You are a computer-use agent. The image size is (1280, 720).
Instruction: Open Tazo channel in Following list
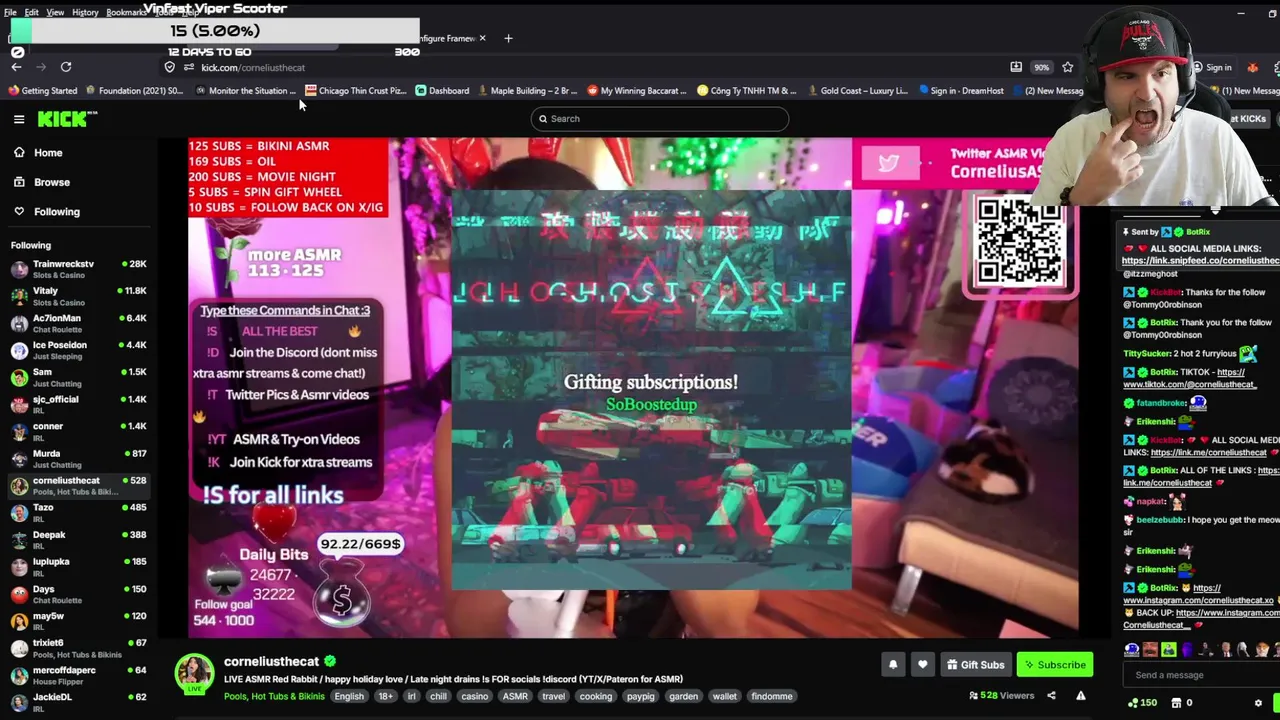tap(78, 513)
